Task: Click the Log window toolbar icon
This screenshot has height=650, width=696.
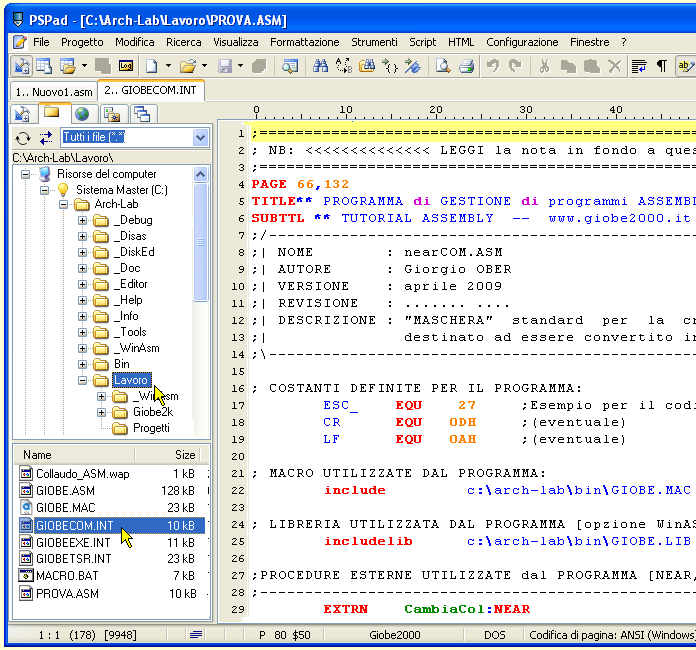Action: [126, 67]
